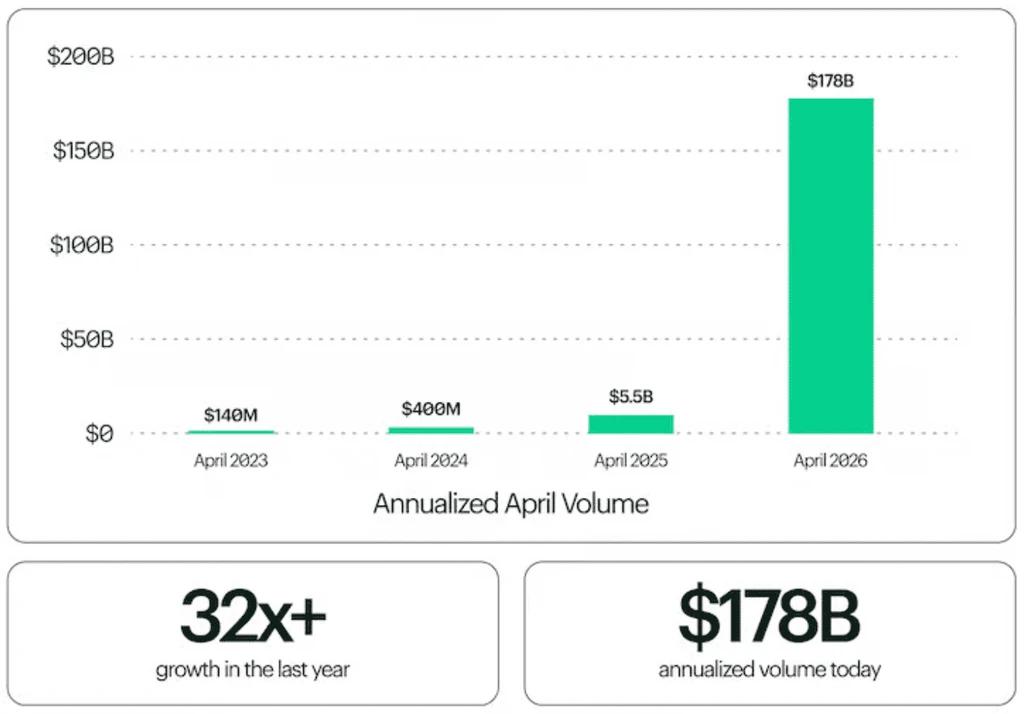Click the April 2023 thin bar
Screen dimensions: 1024x714
point(231,432)
